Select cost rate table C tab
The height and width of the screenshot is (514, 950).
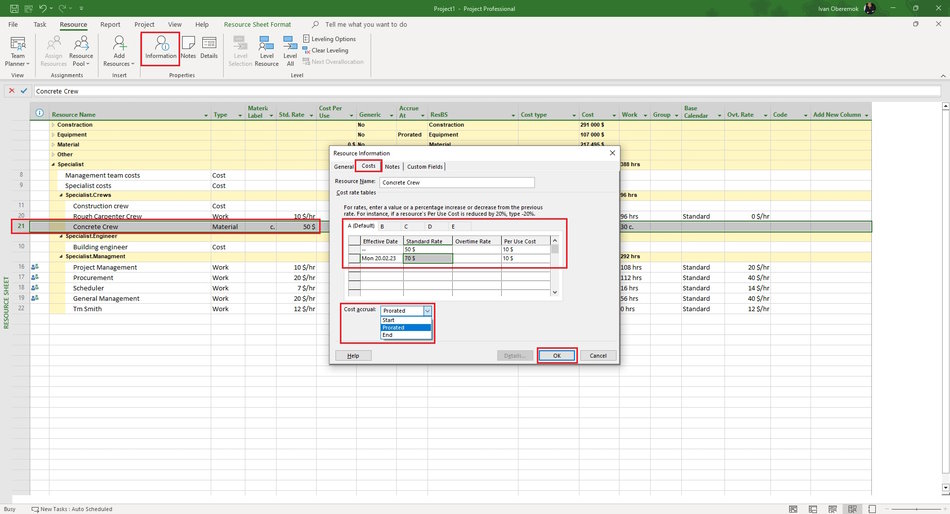(406, 226)
